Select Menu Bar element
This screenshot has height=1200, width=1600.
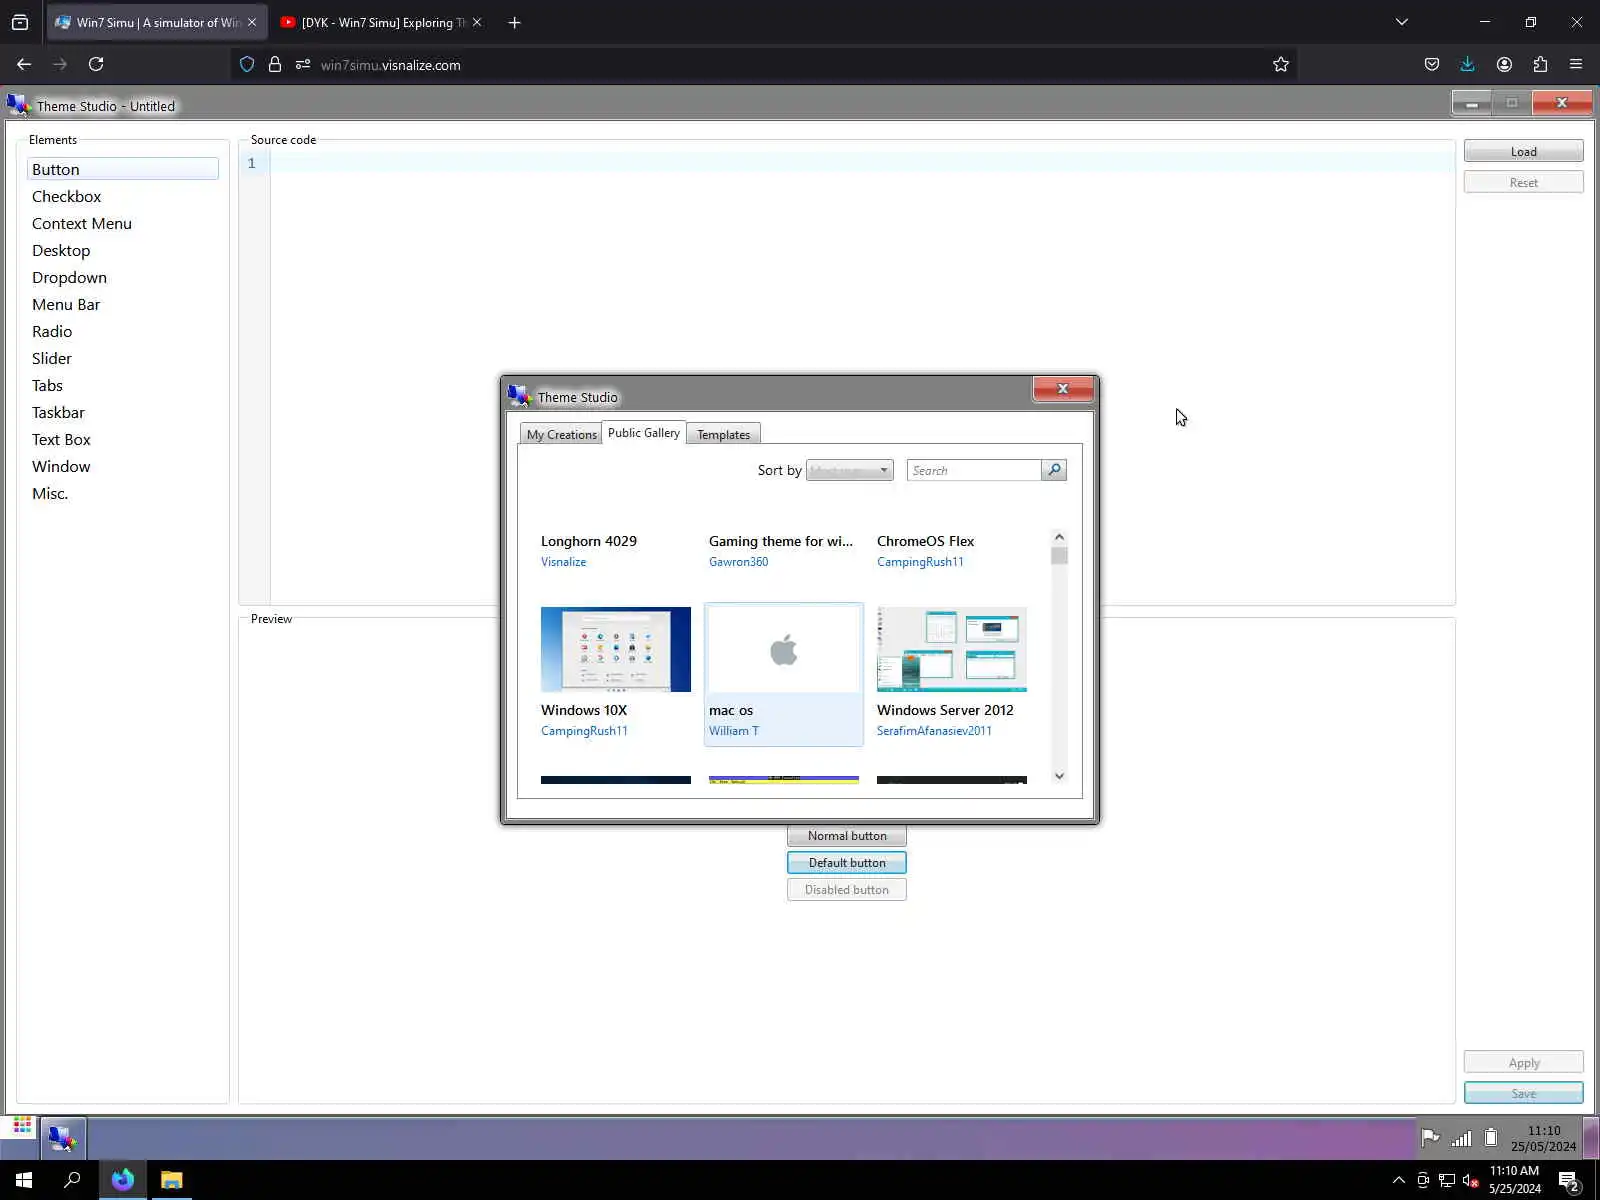click(x=123, y=304)
